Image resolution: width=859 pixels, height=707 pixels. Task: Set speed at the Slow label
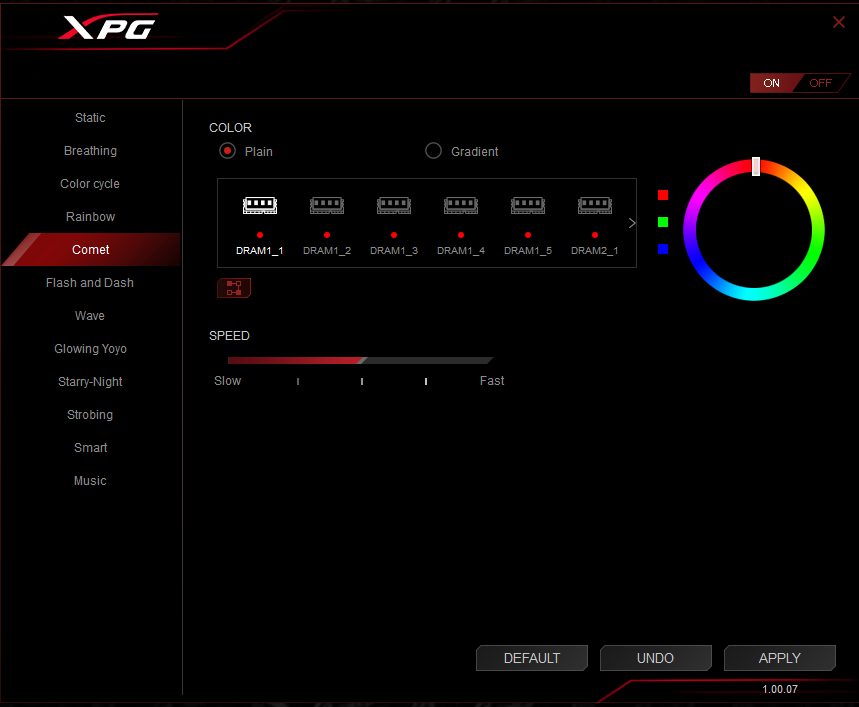227,381
